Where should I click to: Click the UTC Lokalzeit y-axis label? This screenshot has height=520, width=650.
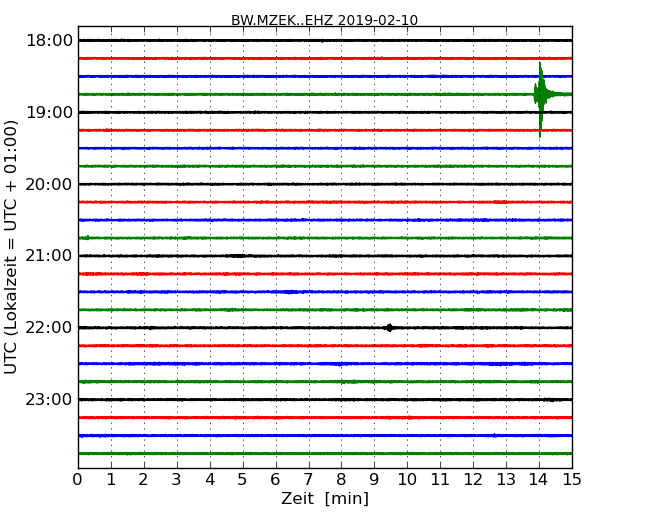(x=12, y=246)
